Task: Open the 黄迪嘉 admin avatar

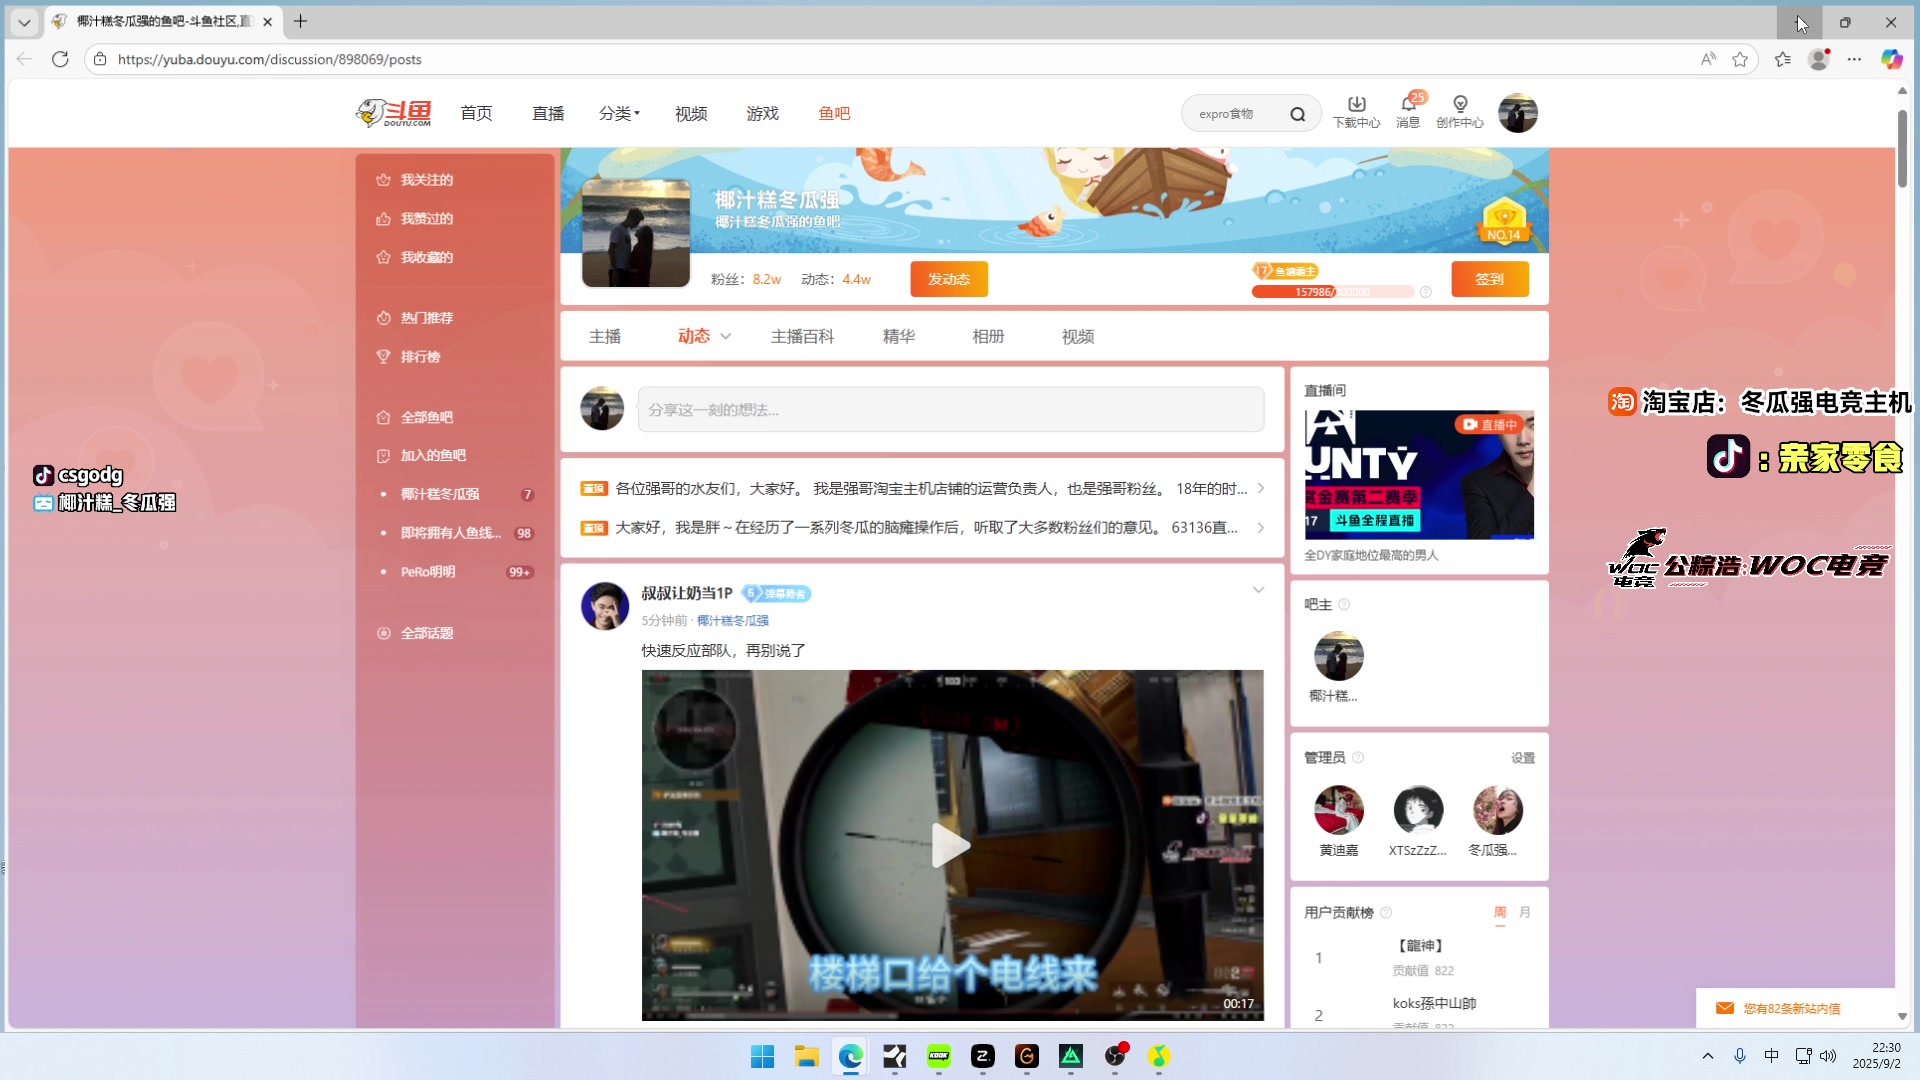Action: (x=1339, y=810)
